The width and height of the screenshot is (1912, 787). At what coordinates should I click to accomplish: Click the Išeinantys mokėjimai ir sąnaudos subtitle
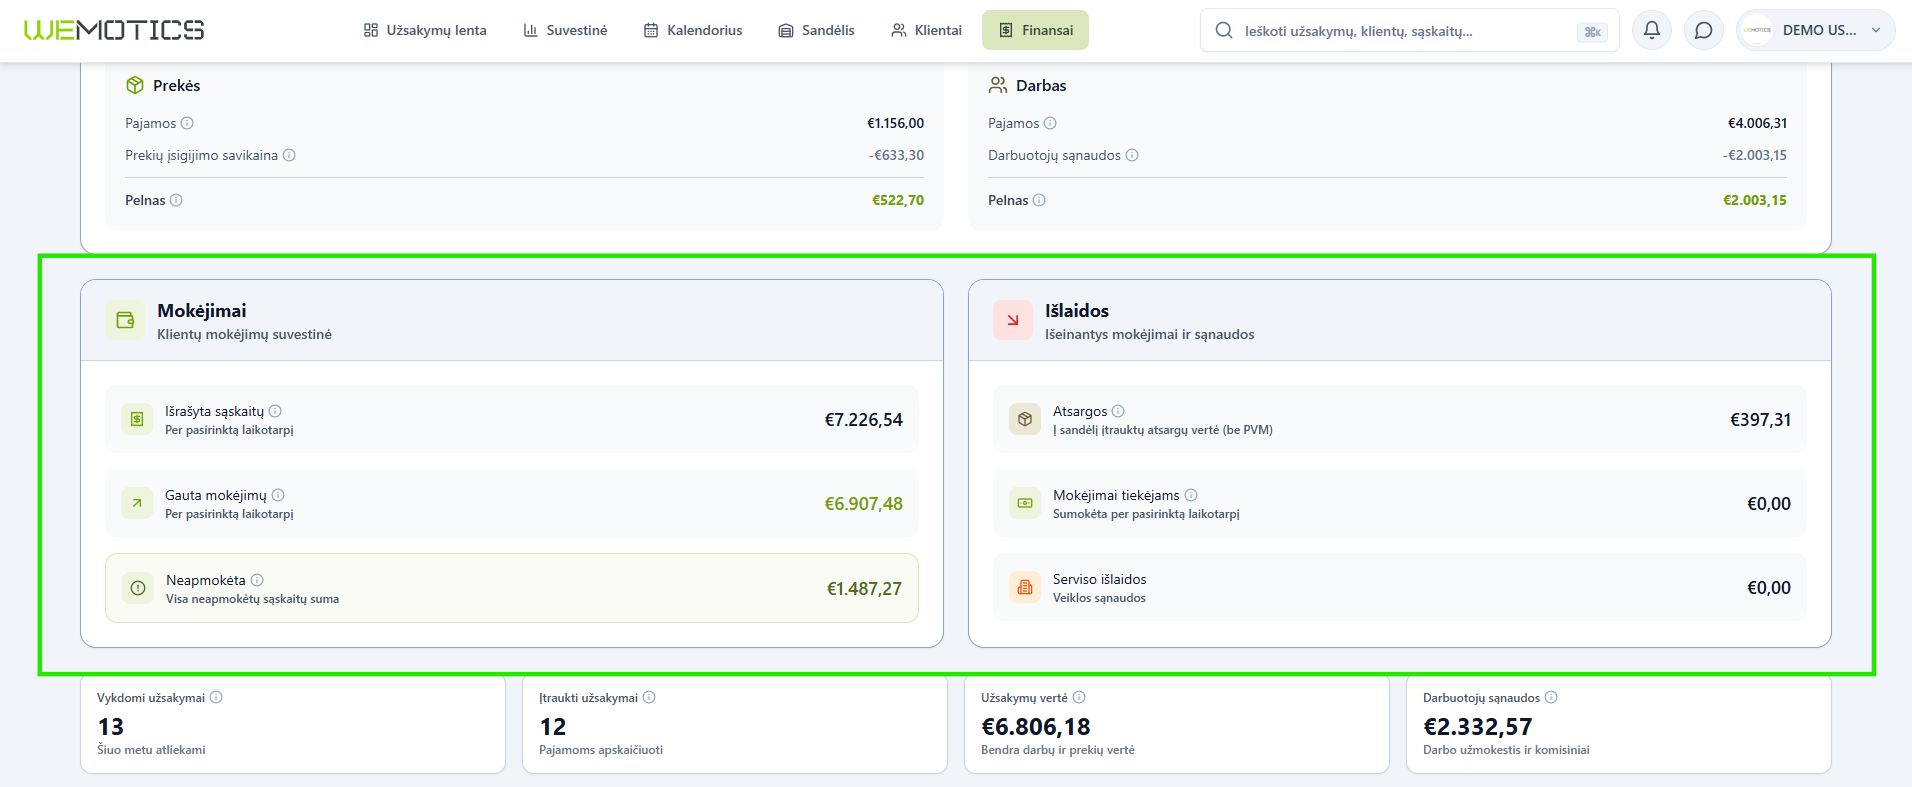1149,334
